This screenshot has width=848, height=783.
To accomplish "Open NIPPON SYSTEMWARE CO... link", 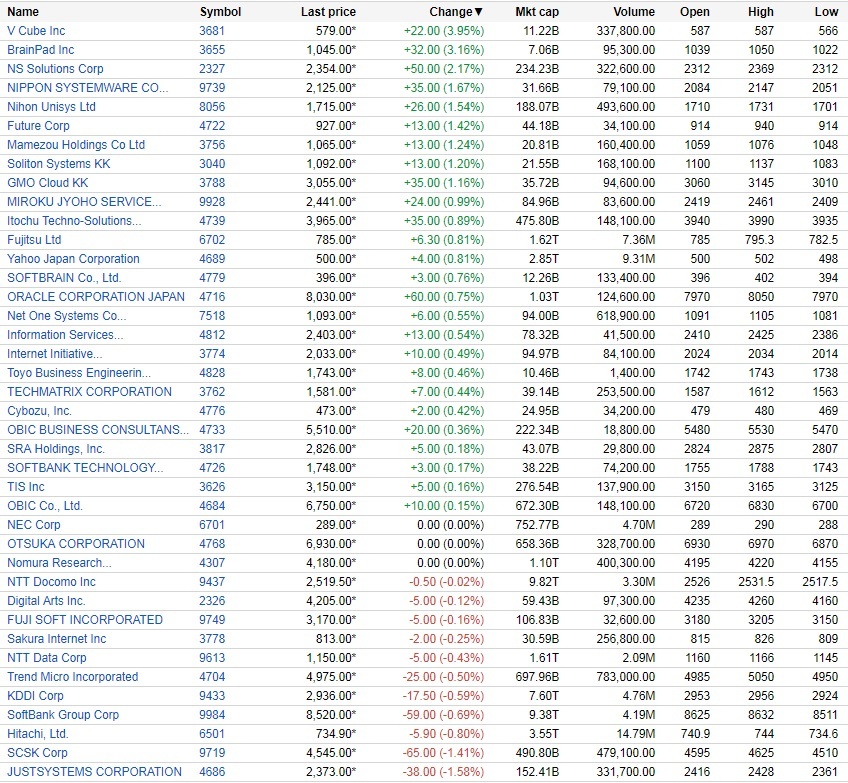I will (x=88, y=88).
